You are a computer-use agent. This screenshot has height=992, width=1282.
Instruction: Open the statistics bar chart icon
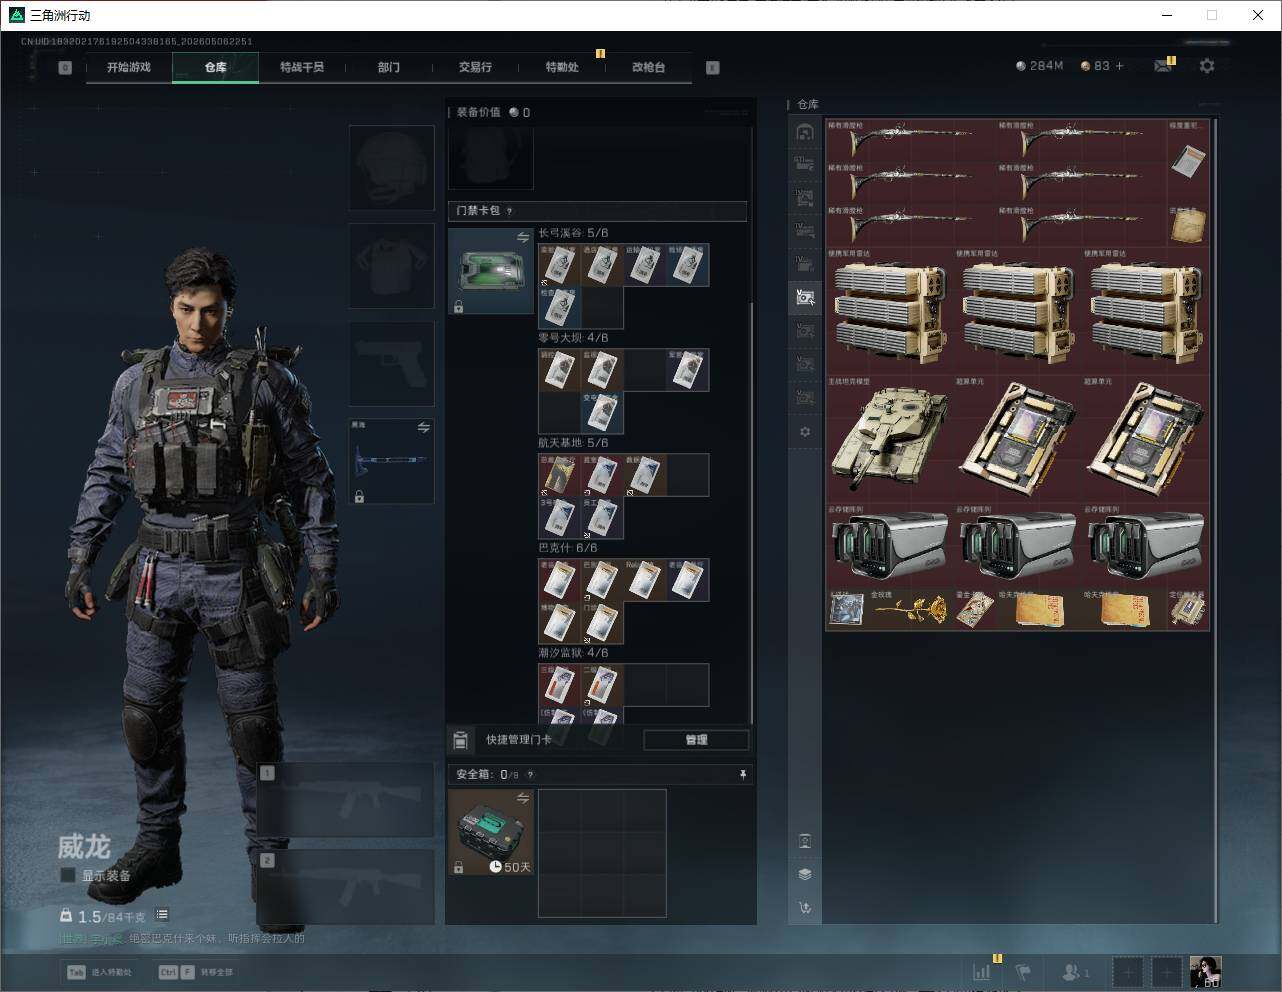pyautogui.click(x=982, y=971)
